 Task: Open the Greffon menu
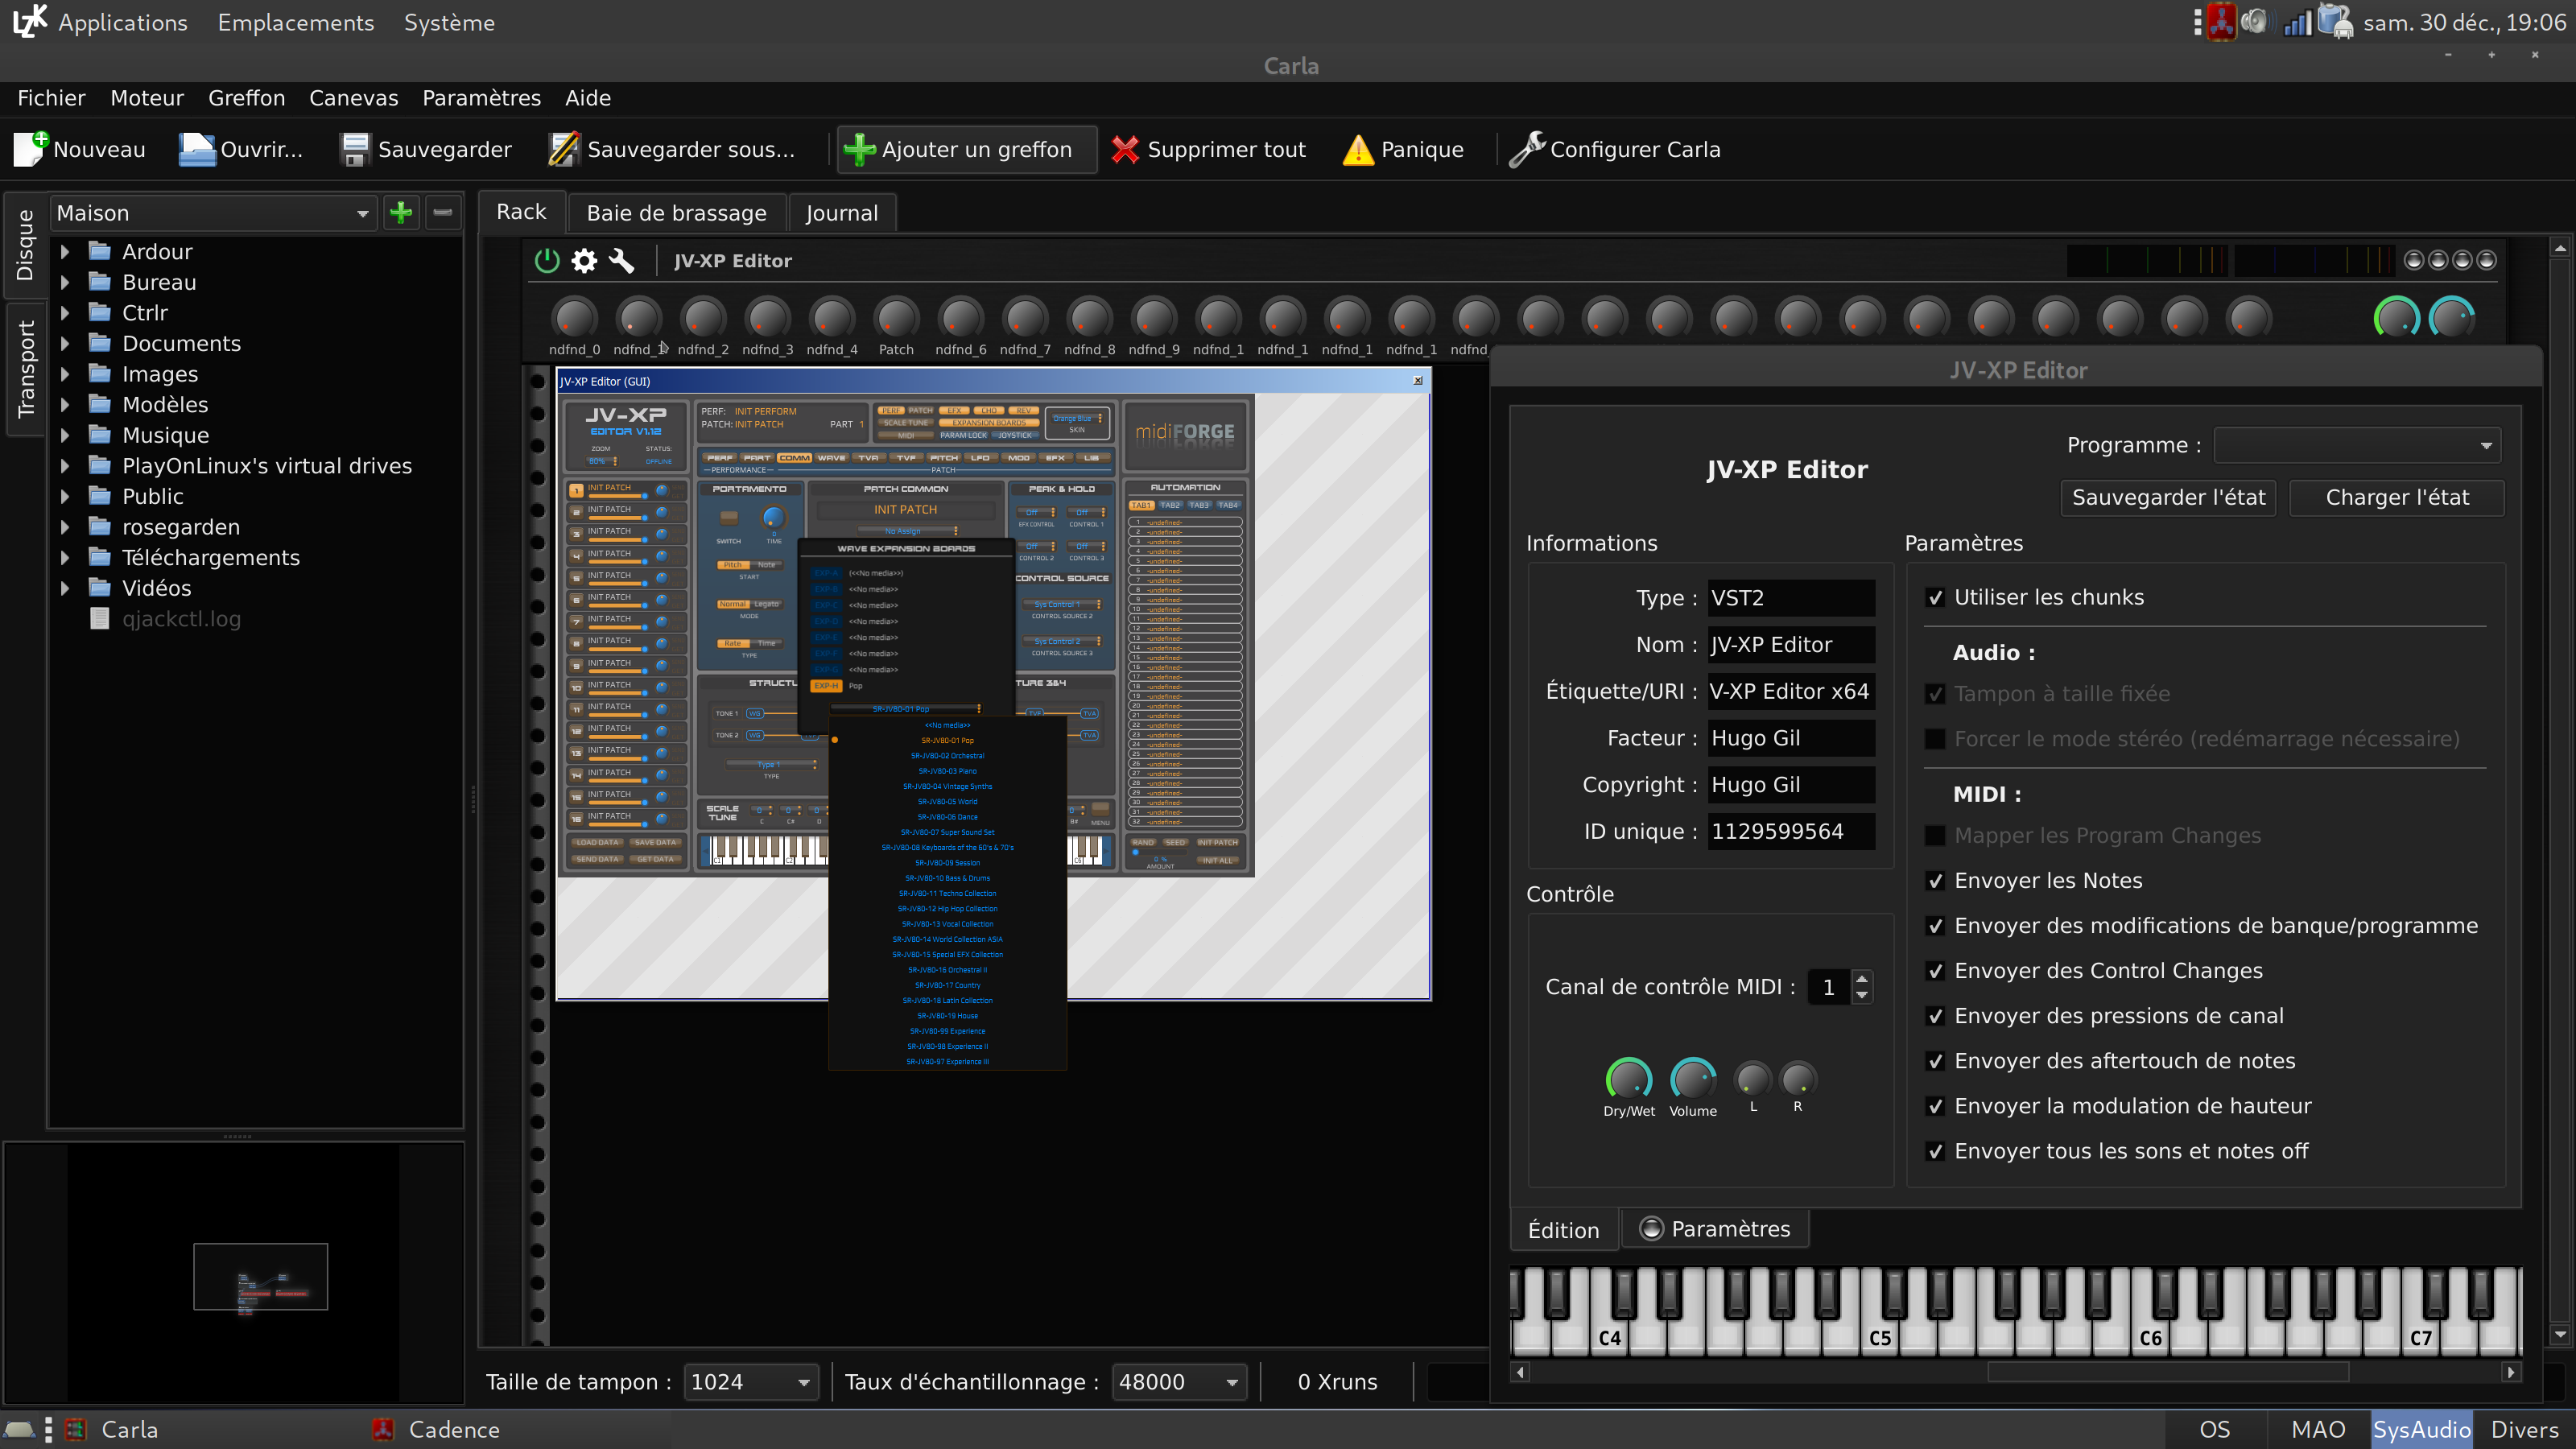[x=246, y=98]
